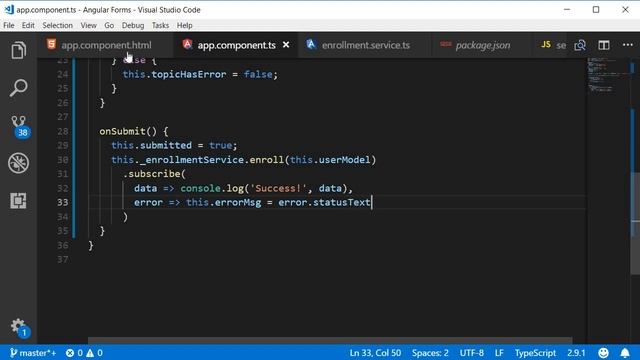The height and width of the screenshot is (360, 640).
Task: Click the onSubmit method name
Action: click(x=122, y=131)
